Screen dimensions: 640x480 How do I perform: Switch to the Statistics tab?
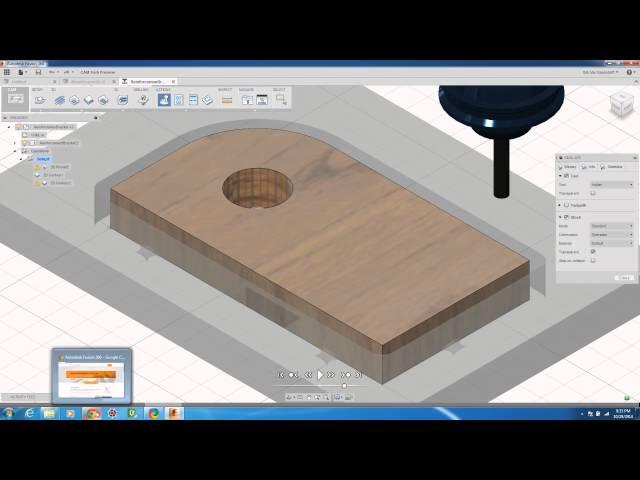coord(613,167)
